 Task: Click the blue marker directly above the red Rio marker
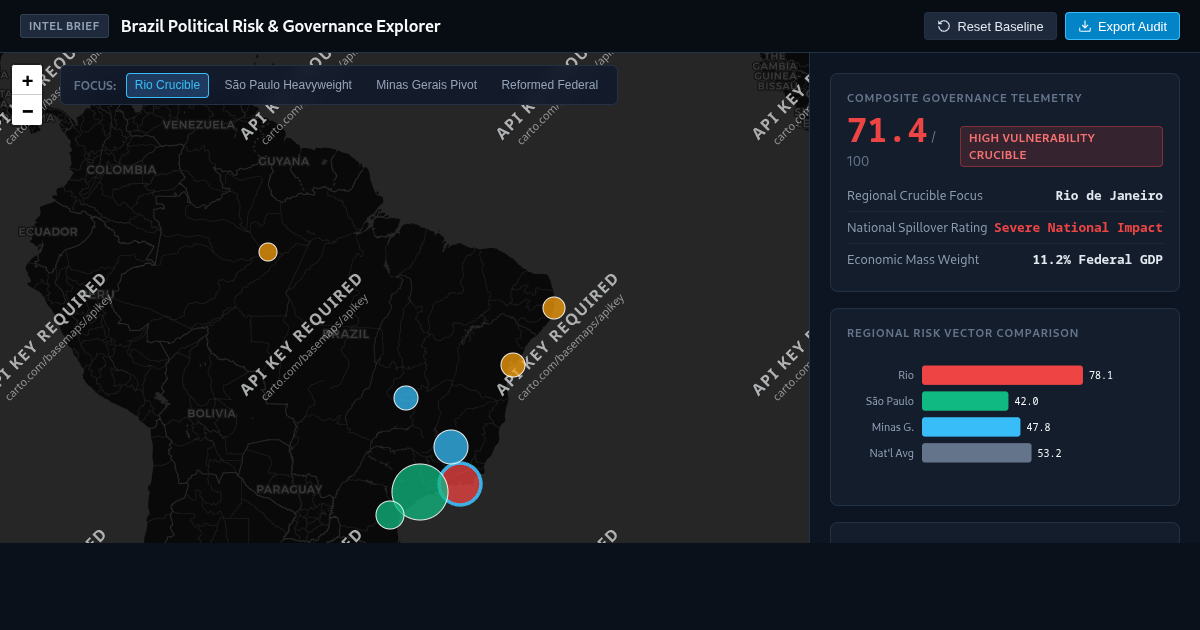pyautogui.click(x=451, y=447)
